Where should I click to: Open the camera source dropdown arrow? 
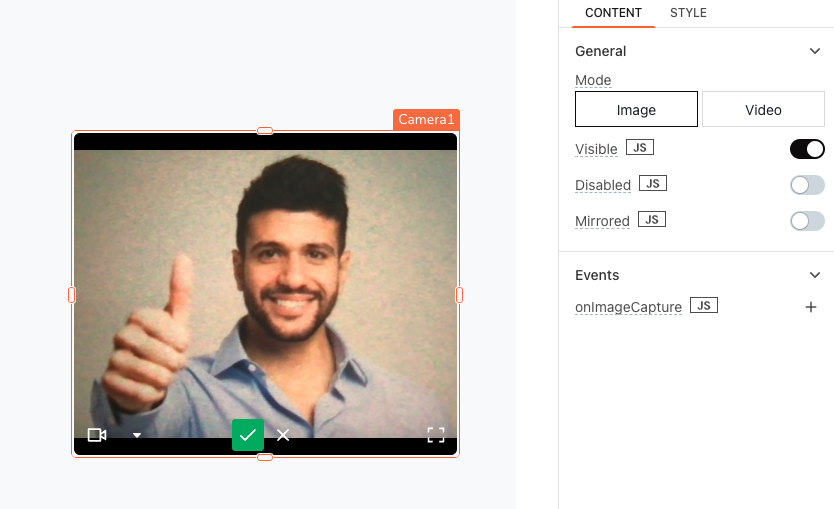click(137, 435)
